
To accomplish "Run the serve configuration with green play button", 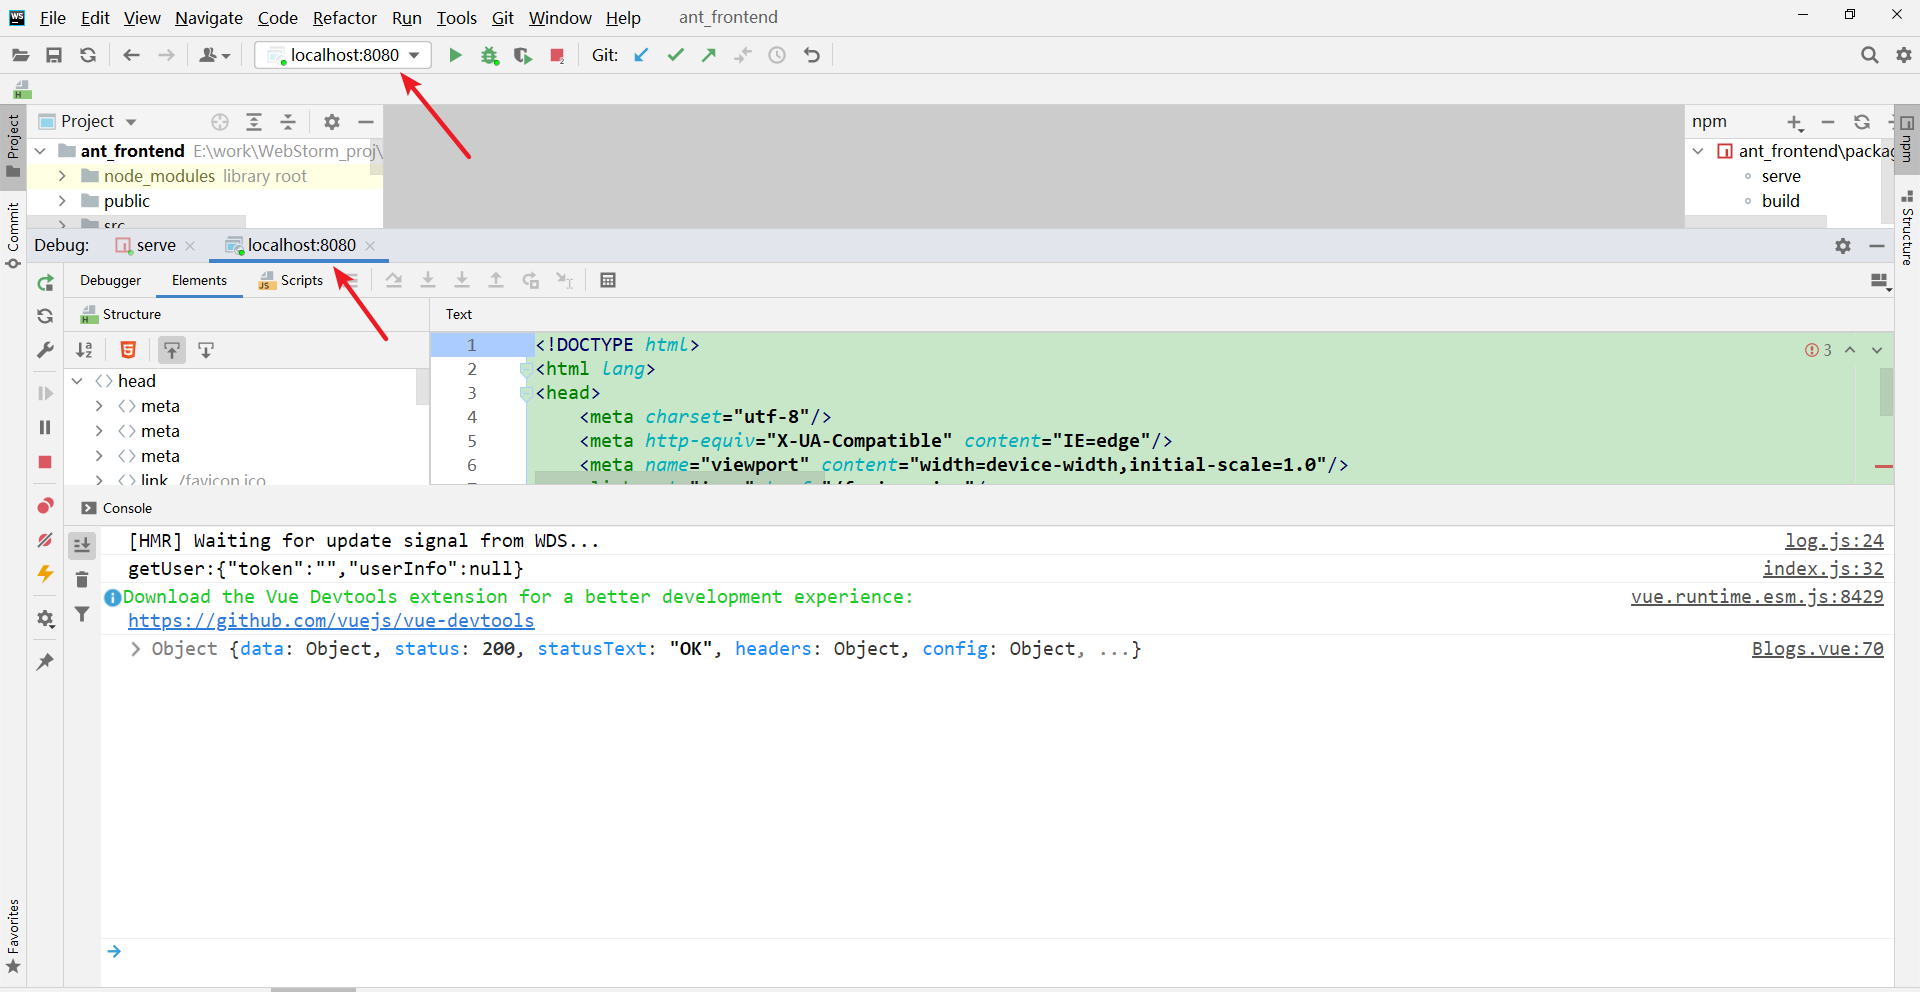I will pos(455,55).
